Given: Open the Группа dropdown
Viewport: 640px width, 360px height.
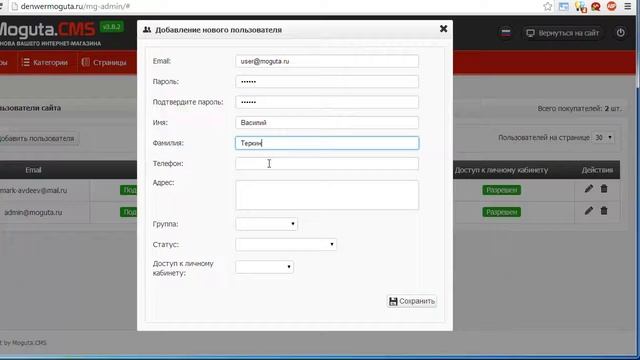Looking at the screenshot, I should (266, 224).
